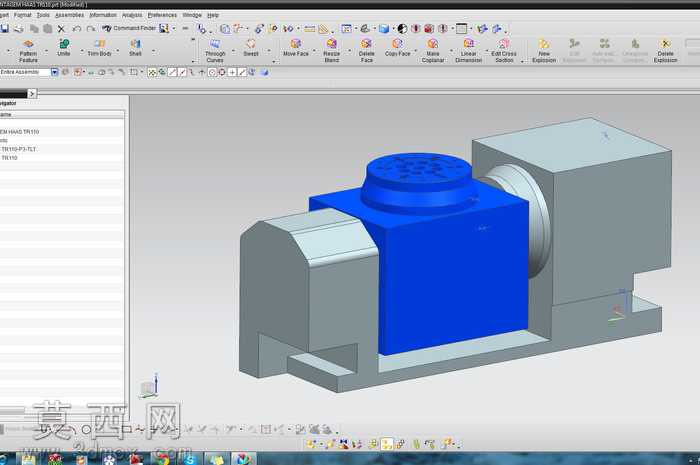Open the Preferences menu

[x=162, y=15]
